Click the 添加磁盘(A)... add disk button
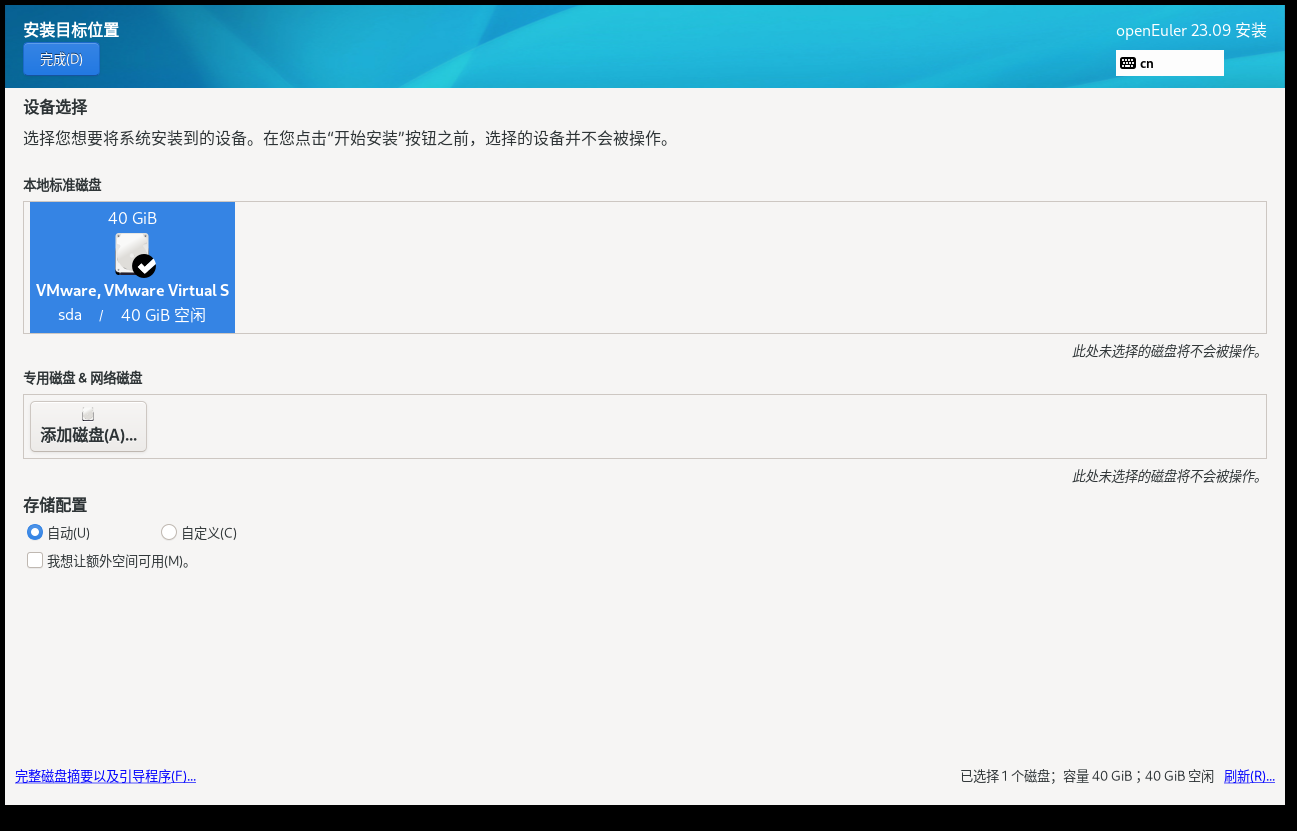This screenshot has height=831, width=1297. tap(88, 426)
